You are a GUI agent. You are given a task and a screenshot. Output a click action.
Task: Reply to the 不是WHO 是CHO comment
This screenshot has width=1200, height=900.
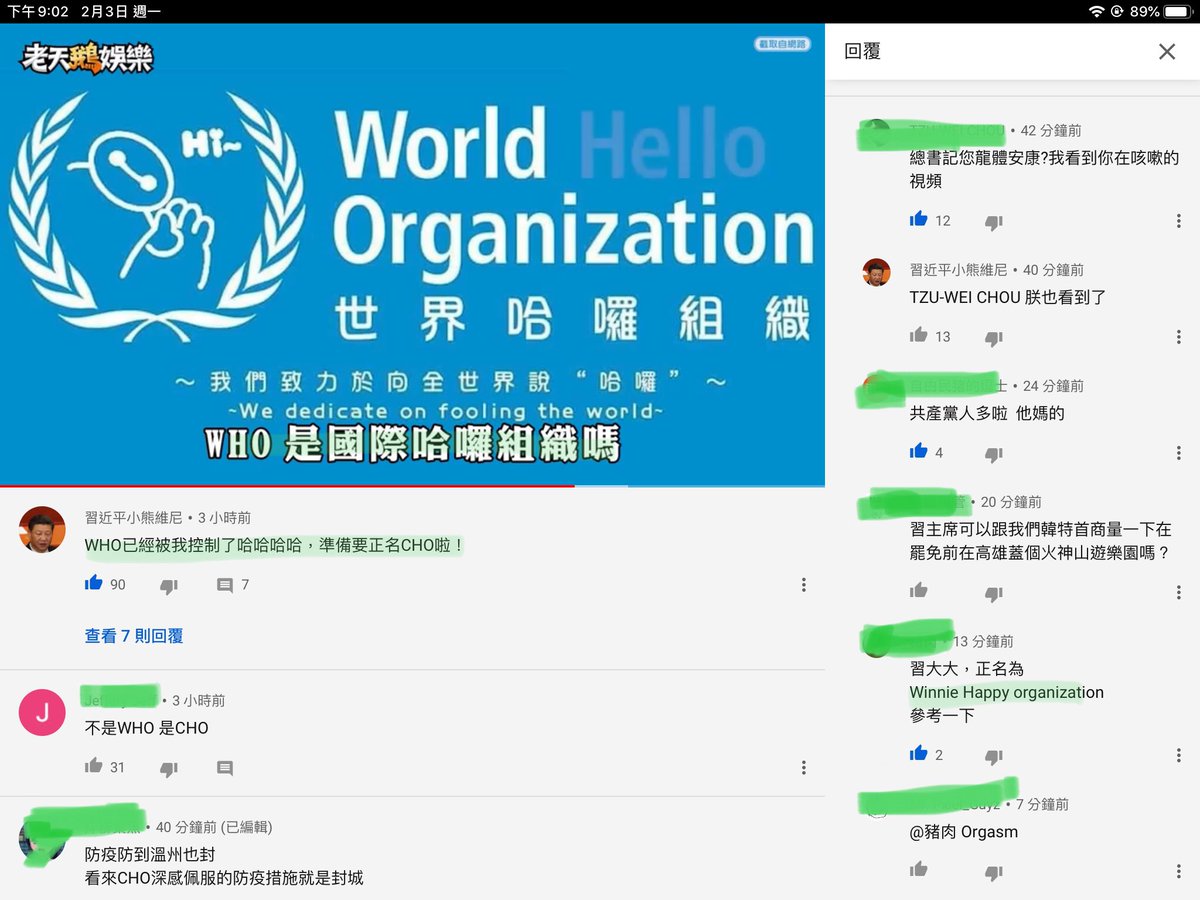225,768
